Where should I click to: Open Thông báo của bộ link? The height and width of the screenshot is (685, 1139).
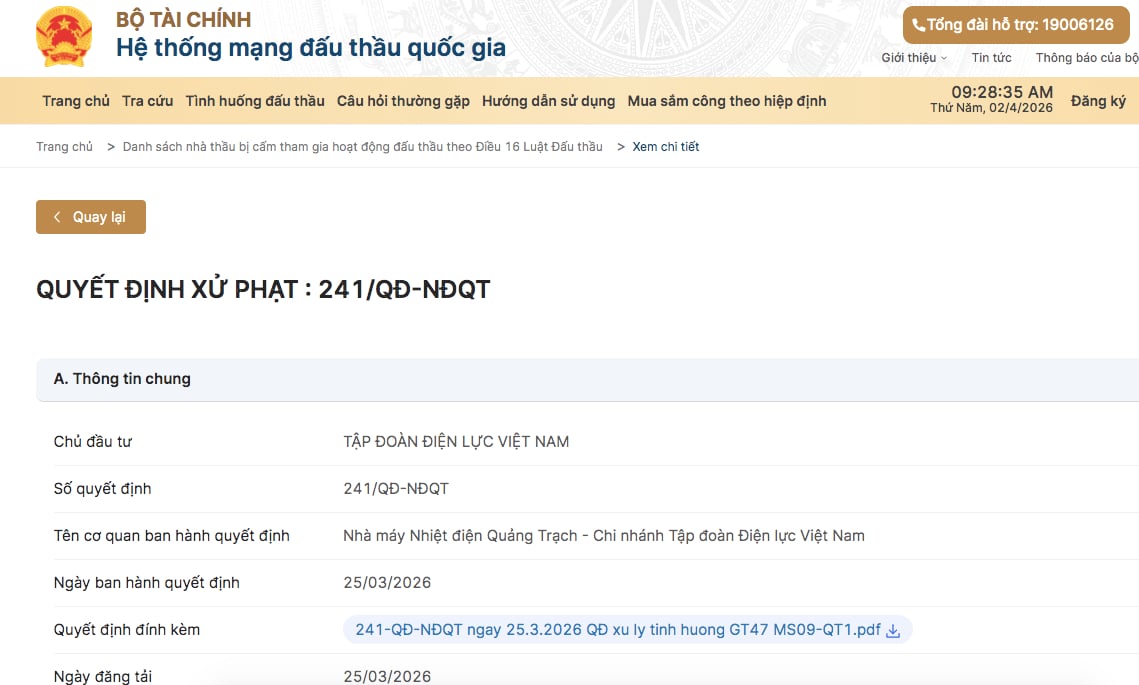pyautogui.click(x=1086, y=58)
